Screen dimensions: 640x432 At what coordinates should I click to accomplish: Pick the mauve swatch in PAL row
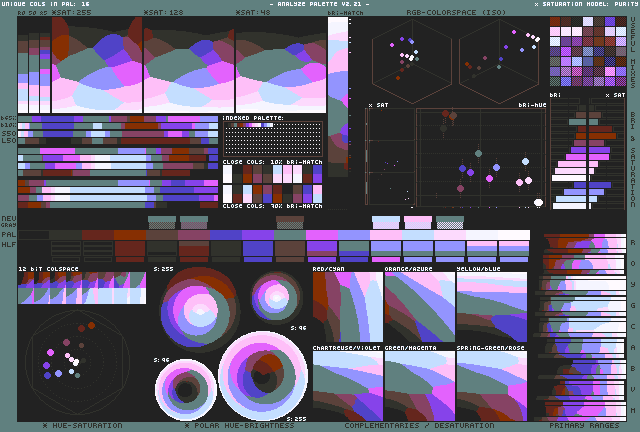pos(194,235)
